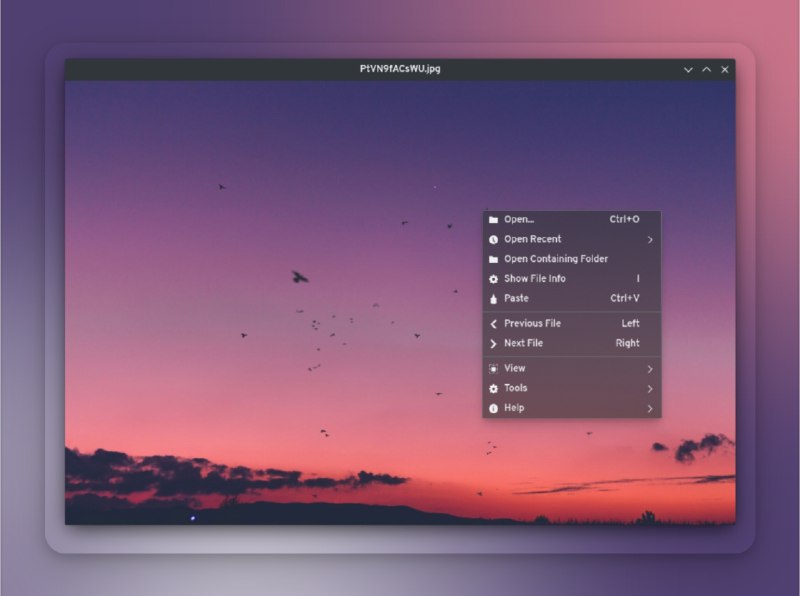This screenshot has height=596, width=800.
Task: Expand the Tools submenu arrow
Action: [650, 389]
